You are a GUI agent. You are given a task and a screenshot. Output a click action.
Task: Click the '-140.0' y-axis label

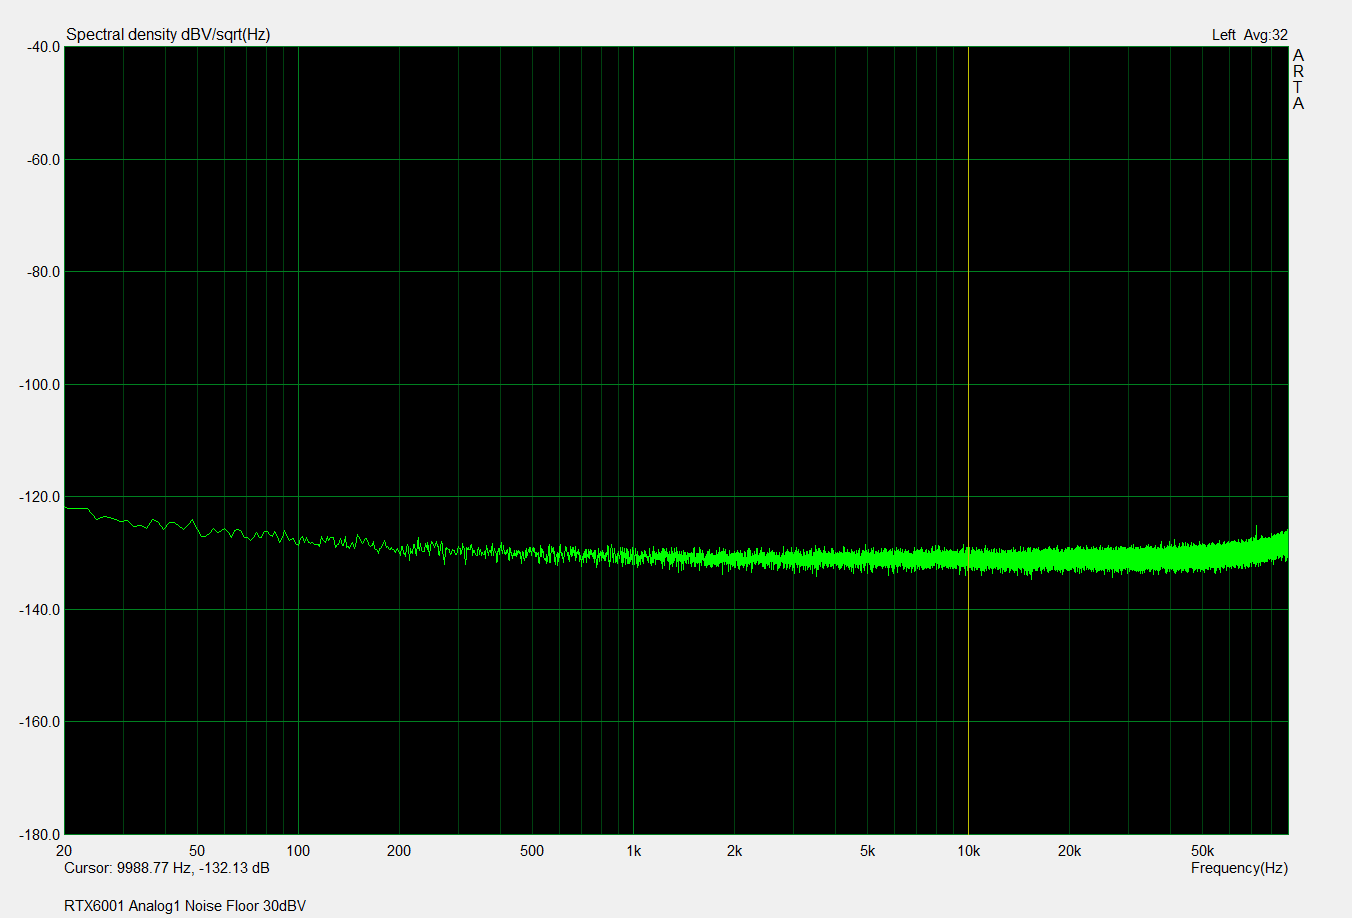(40, 610)
